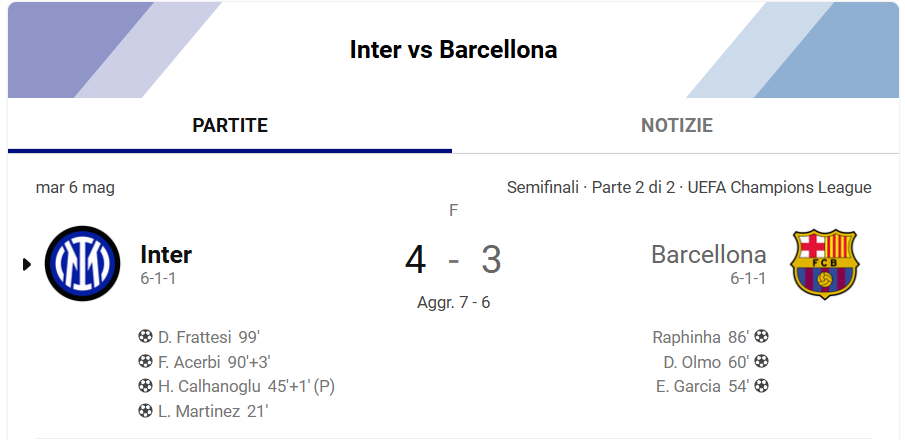Switch to the NOTIZIE tab
Screen dimensions: 905x440
676,125
